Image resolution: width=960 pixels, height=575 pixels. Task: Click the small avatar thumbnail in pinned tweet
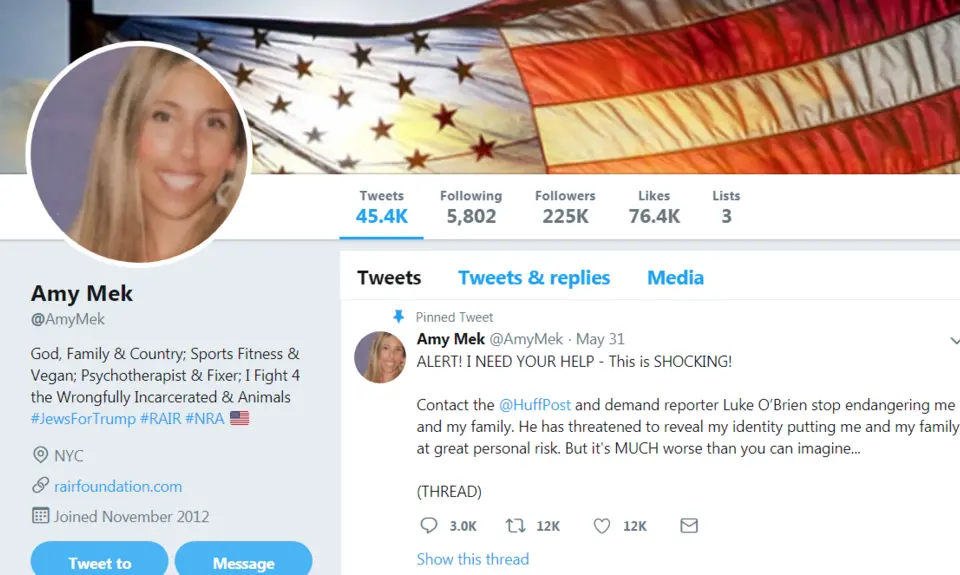click(380, 357)
